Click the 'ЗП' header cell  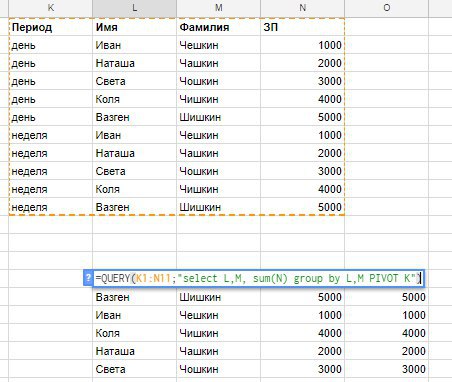303,27
